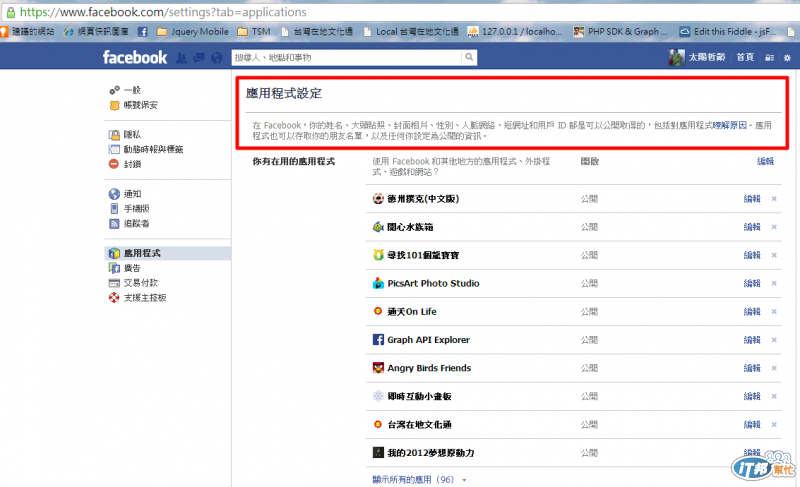Click the 開心水族箱 fish icon
800x487 pixels.
point(378,227)
